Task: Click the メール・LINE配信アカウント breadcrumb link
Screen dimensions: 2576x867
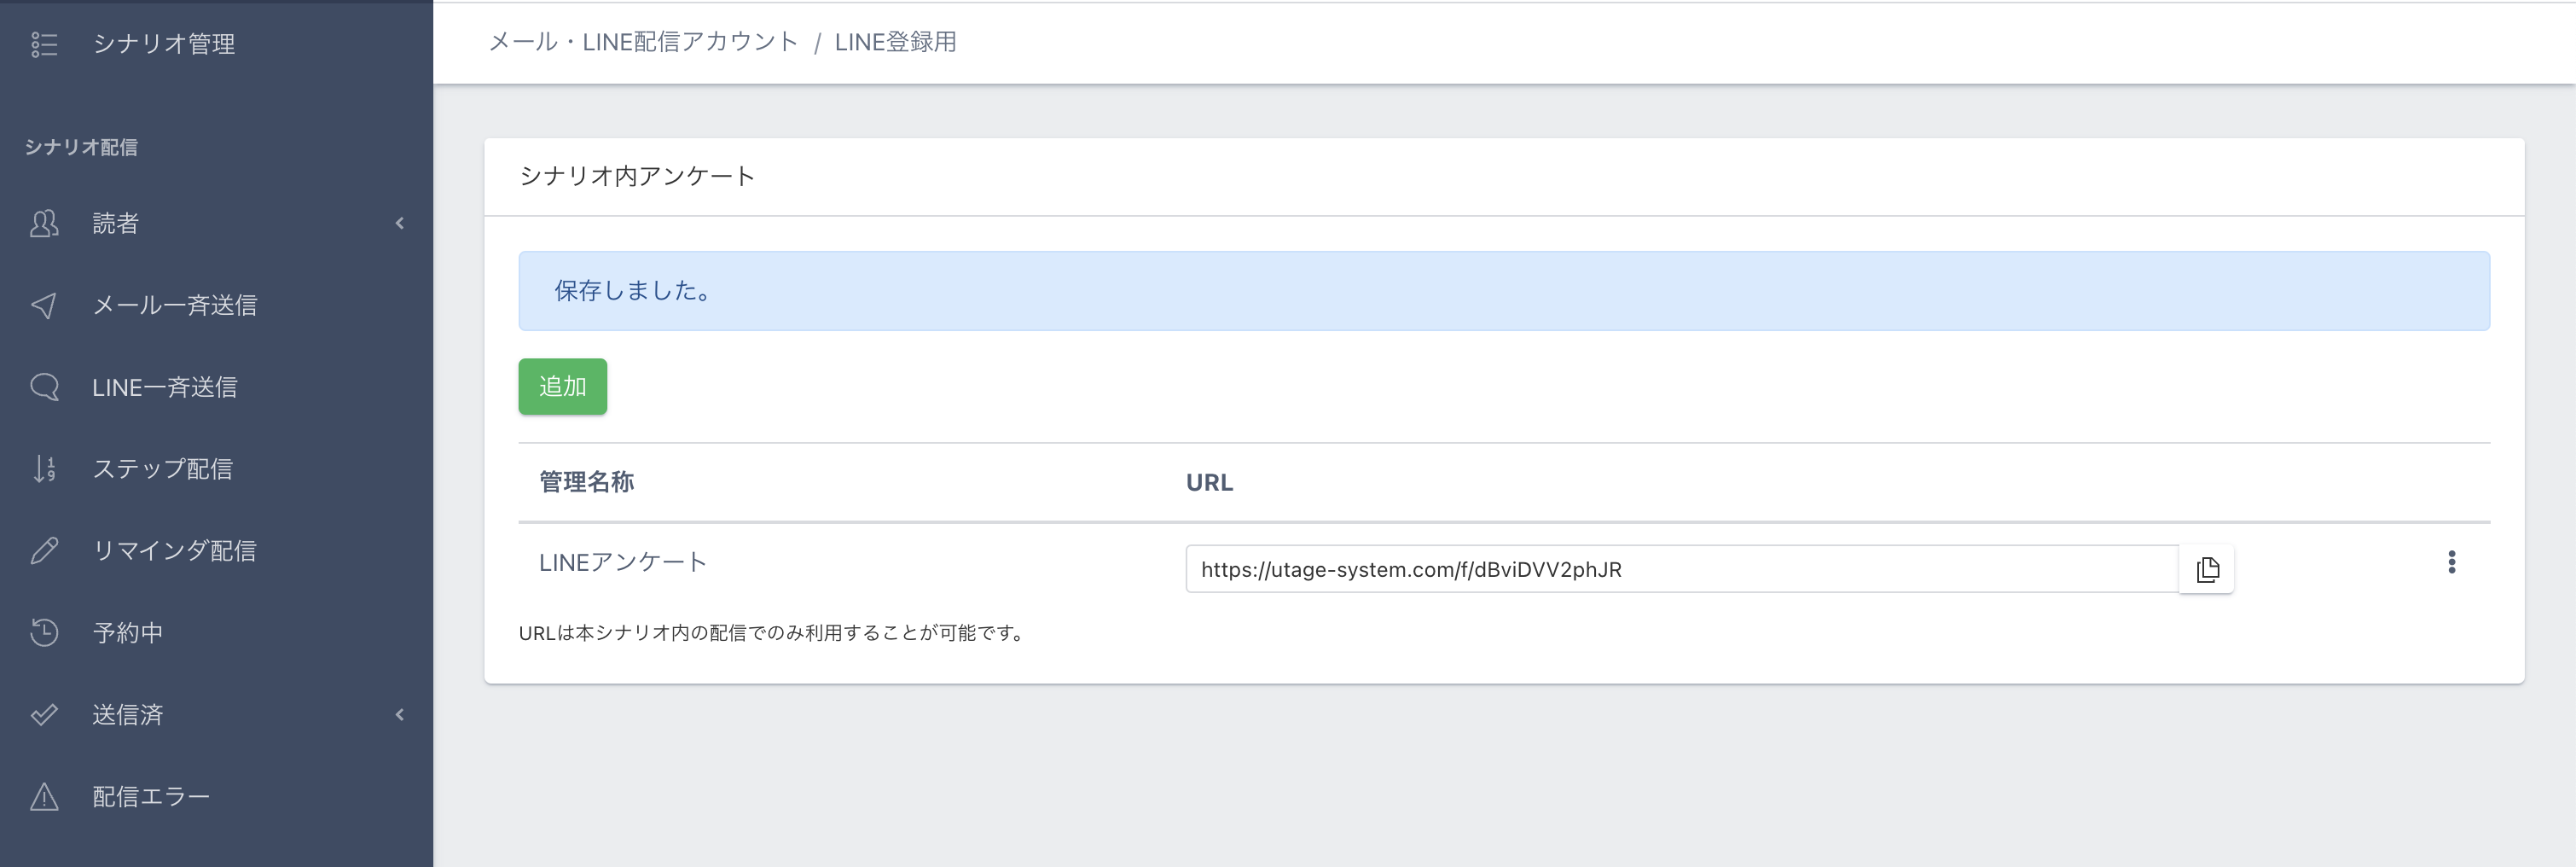Action: pyautogui.click(x=643, y=42)
